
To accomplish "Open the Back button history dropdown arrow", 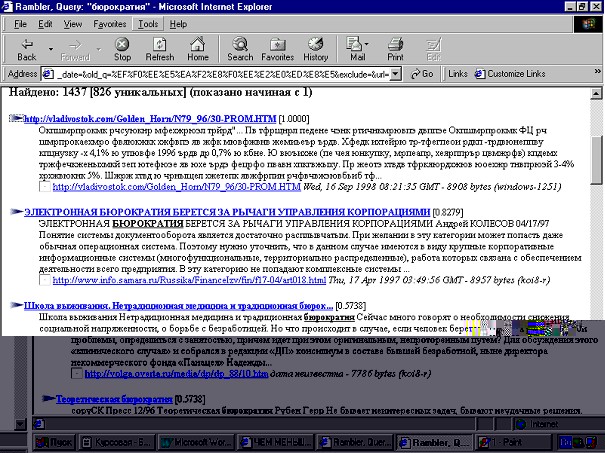I will click(51, 49).
